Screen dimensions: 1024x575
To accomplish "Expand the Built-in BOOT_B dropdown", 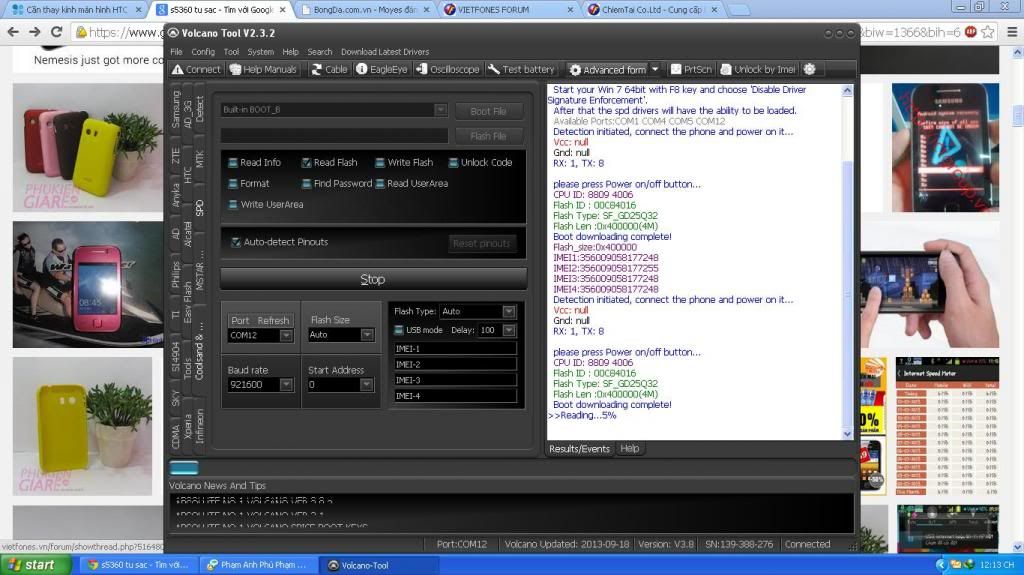I will (441, 110).
